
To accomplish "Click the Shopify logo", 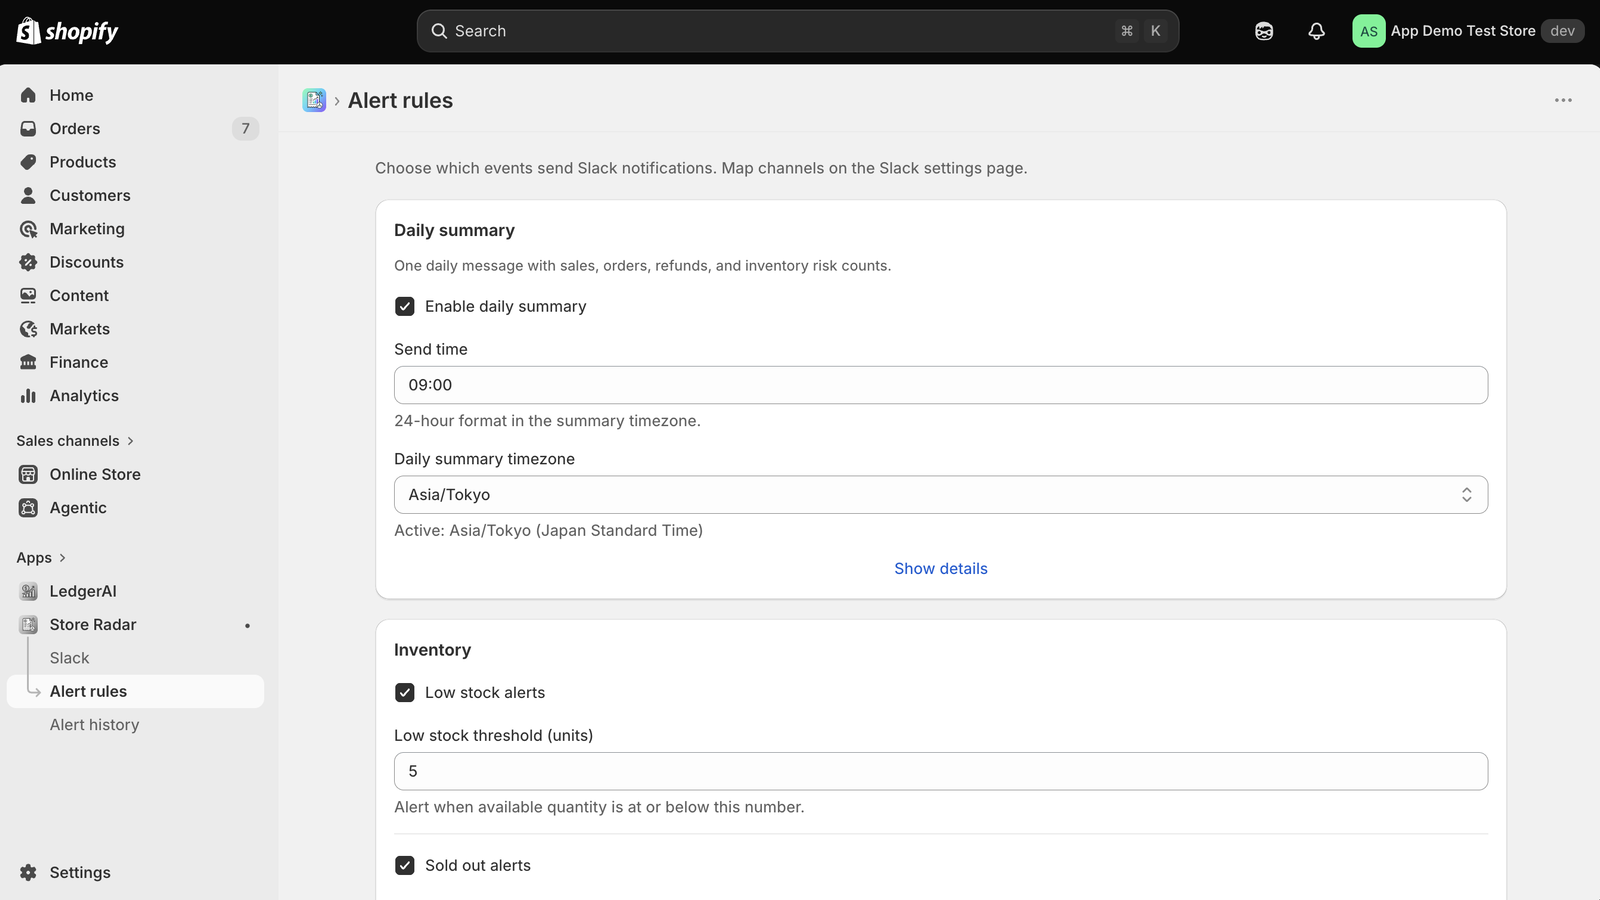I will tap(67, 31).
